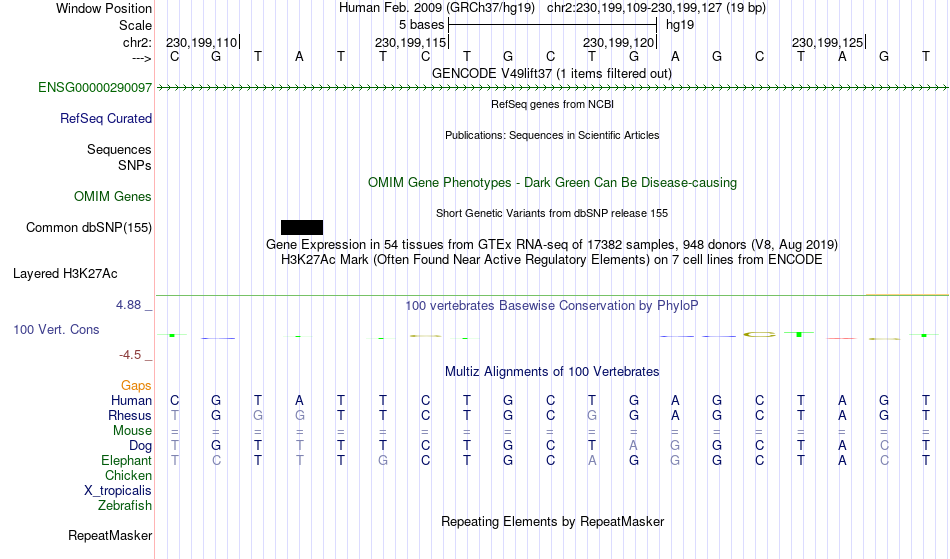Click the Sequences track label
Image resolution: width=950 pixels, height=559 pixels.
[119, 150]
